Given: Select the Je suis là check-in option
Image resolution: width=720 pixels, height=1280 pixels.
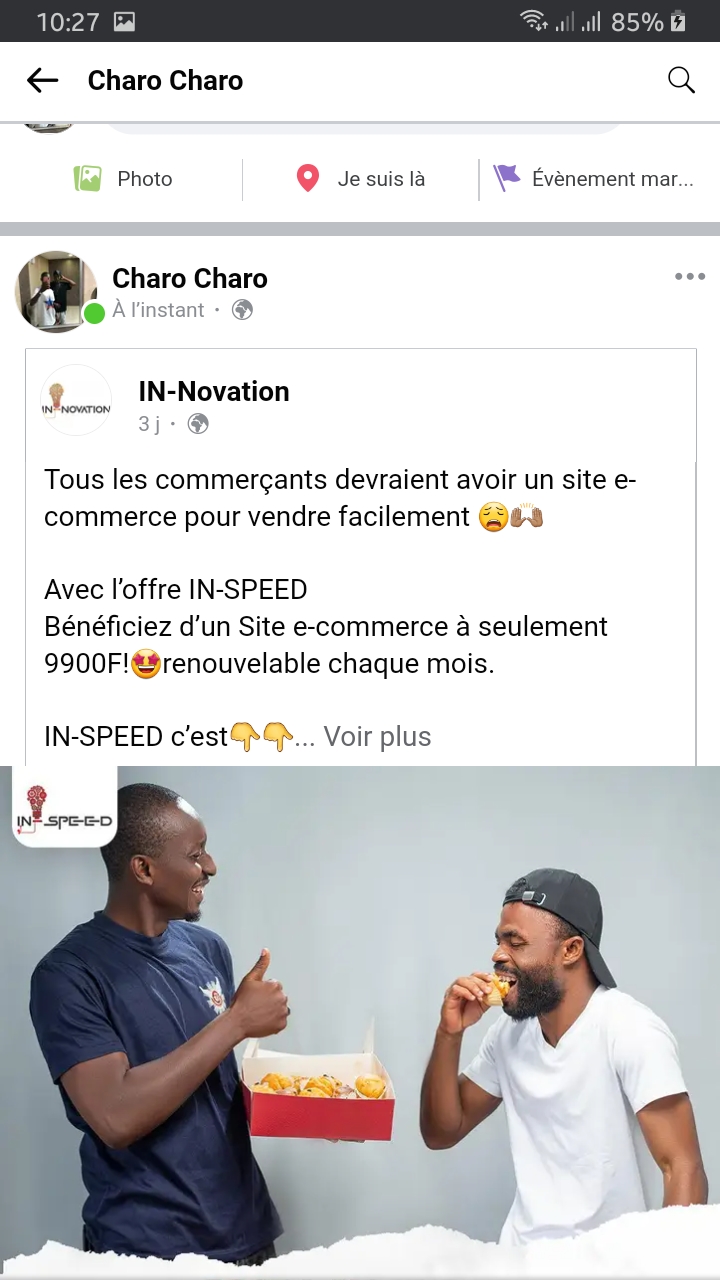Looking at the screenshot, I should coord(381,179).
